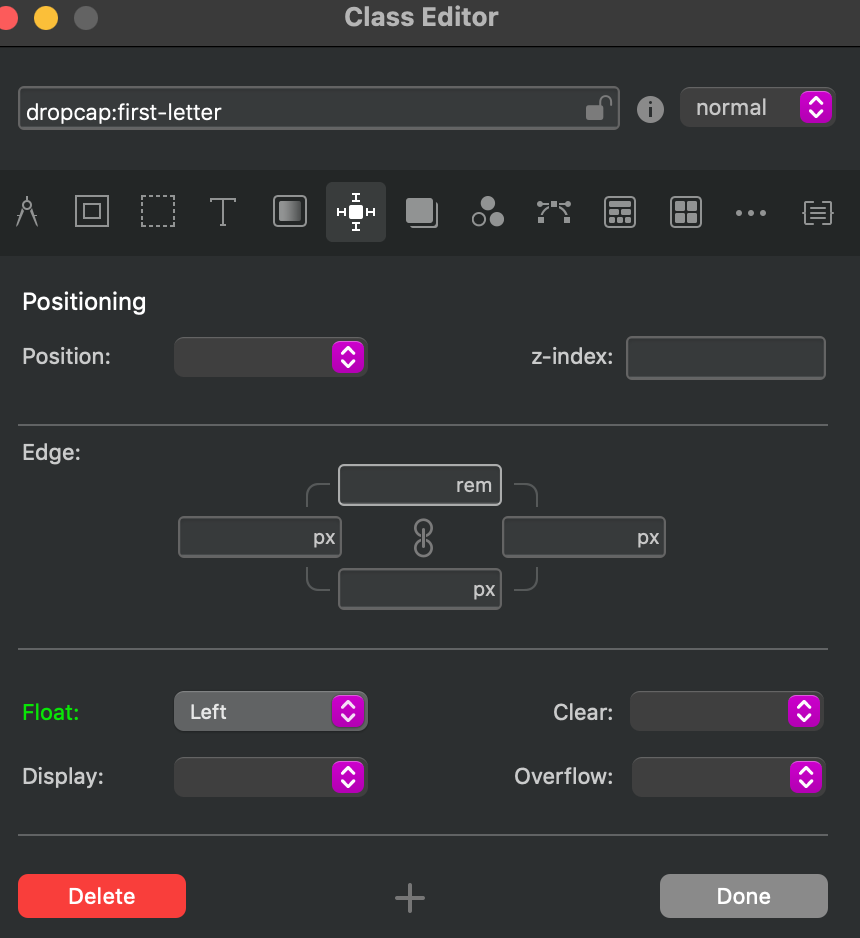Toggle the chain link for edge values
The height and width of the screenshot is (938, 860).
tap(423, 538)
